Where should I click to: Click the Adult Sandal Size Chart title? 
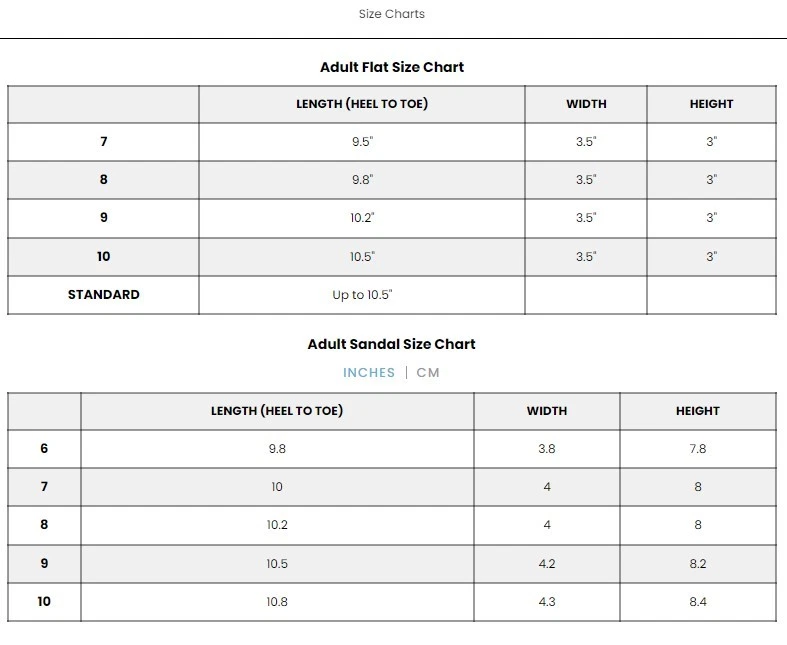pyautogui.click(x=392, y=344)
